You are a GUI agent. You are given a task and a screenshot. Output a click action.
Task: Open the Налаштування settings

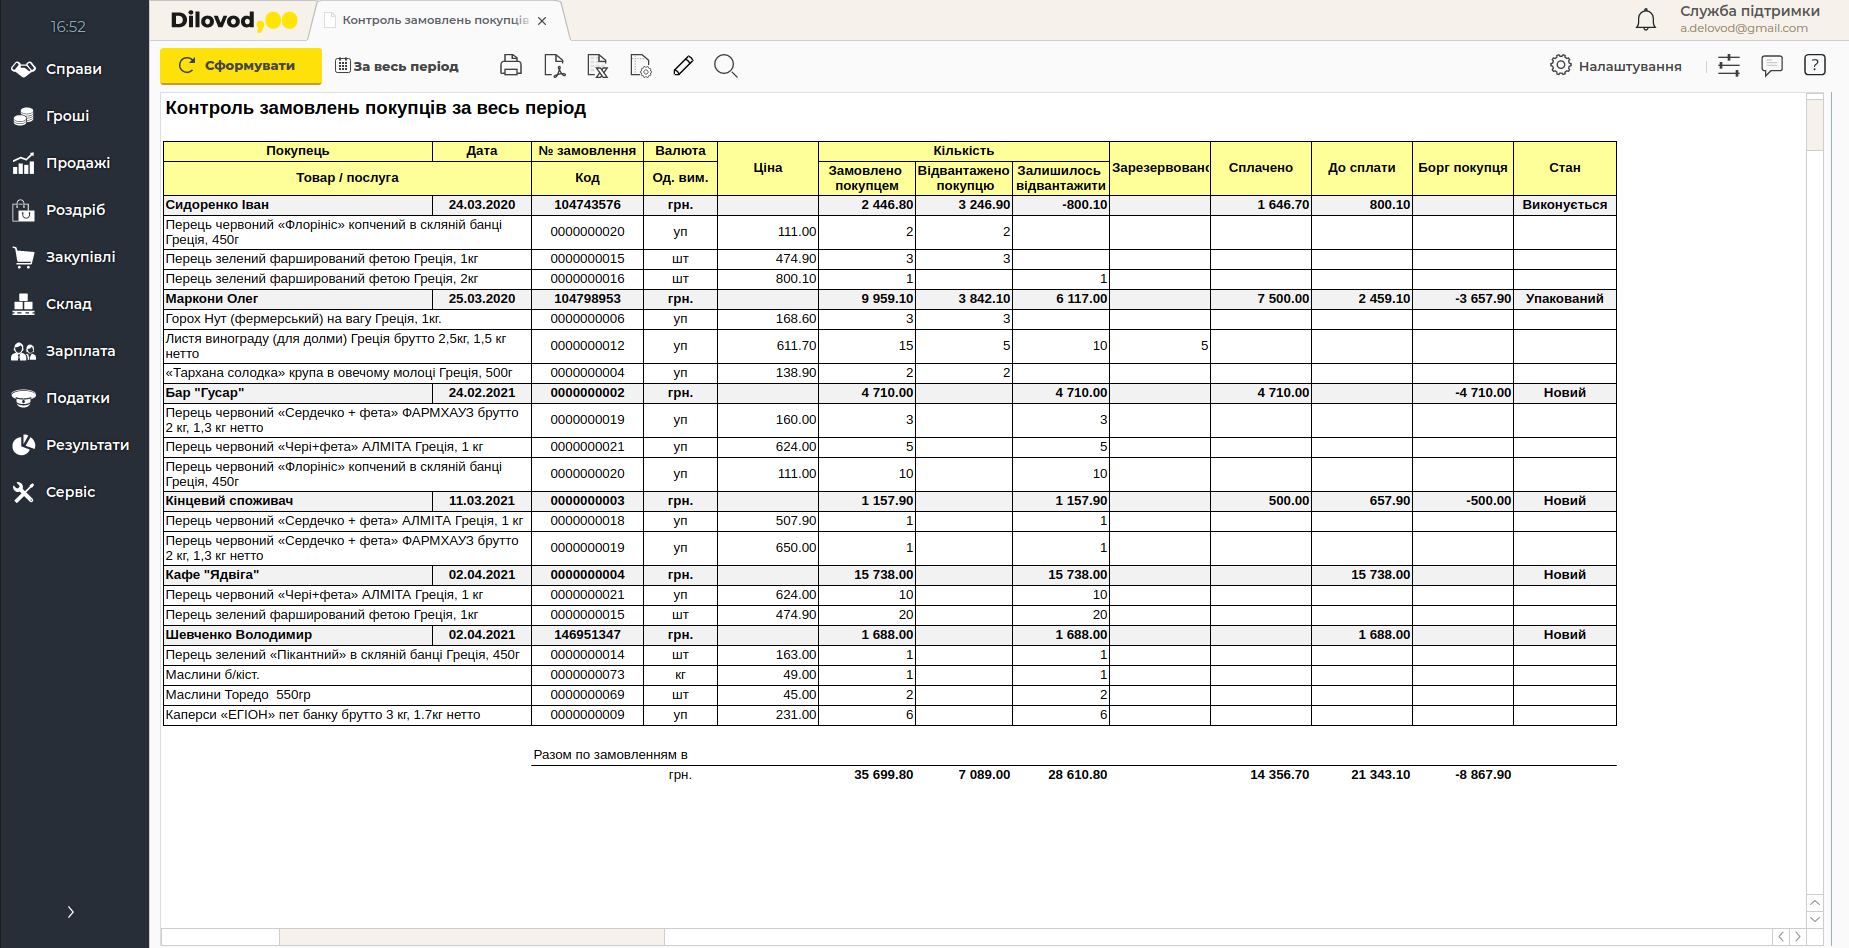pyautogui.click(x=1616, y=66)
